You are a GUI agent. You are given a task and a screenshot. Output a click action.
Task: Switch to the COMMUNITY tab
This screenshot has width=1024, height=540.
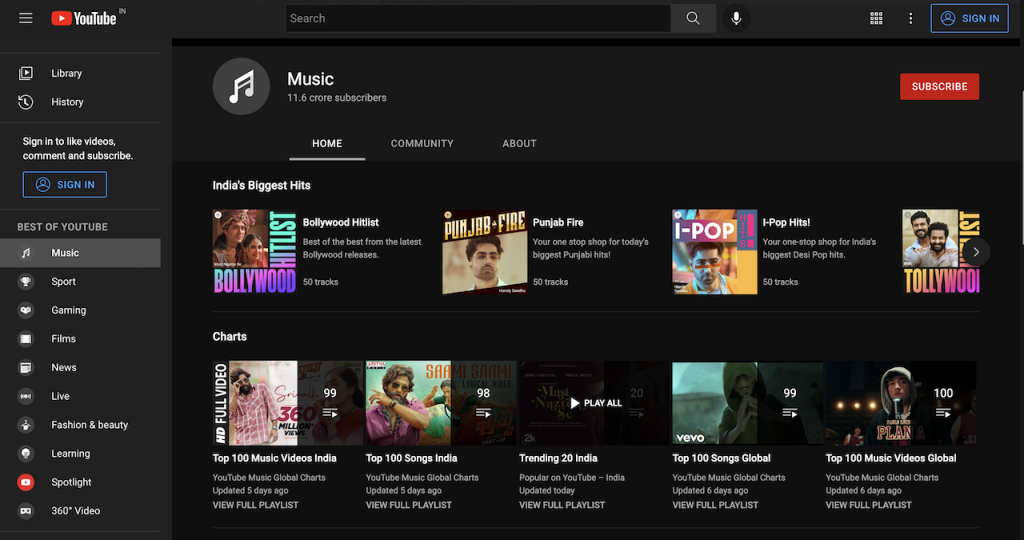[422, 144]
